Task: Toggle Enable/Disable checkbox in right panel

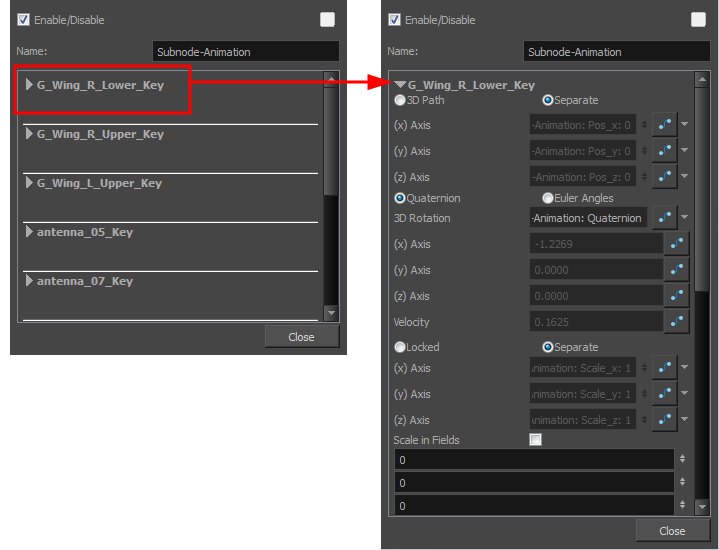Action: [394, 20]
